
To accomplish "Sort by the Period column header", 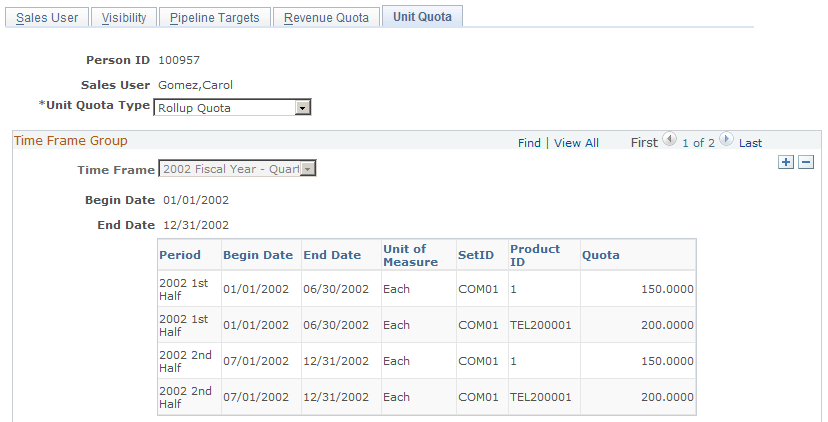I will click(x=180, y=255).
